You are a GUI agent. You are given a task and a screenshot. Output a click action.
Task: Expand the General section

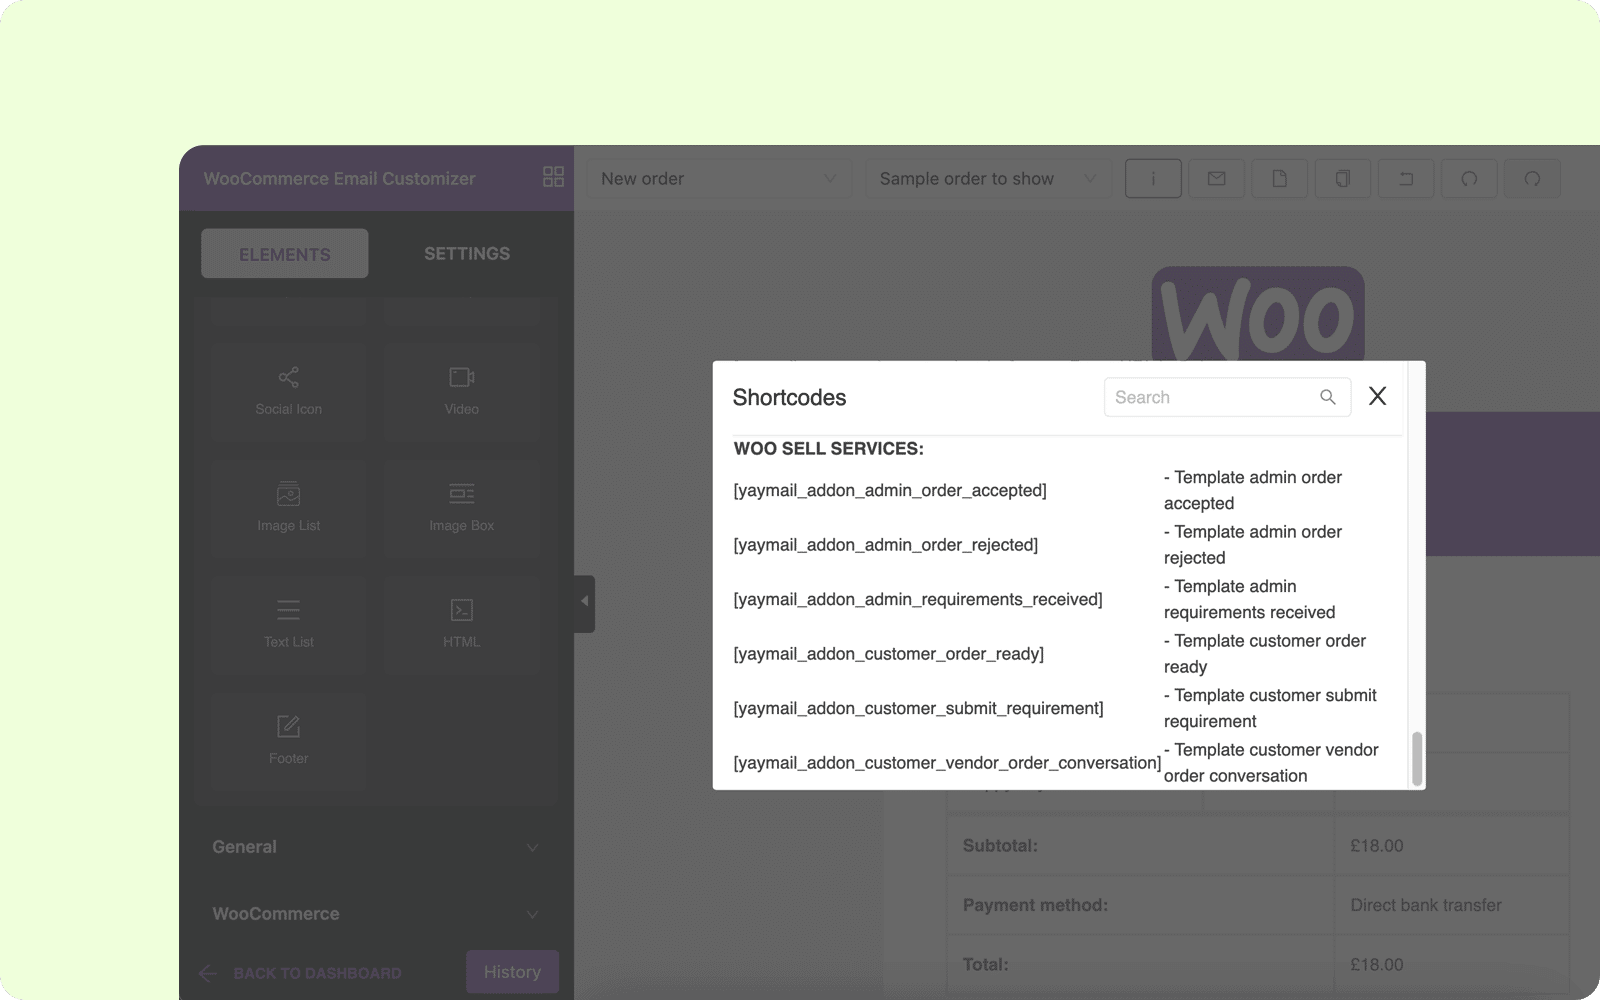click(x=375, y=847)
